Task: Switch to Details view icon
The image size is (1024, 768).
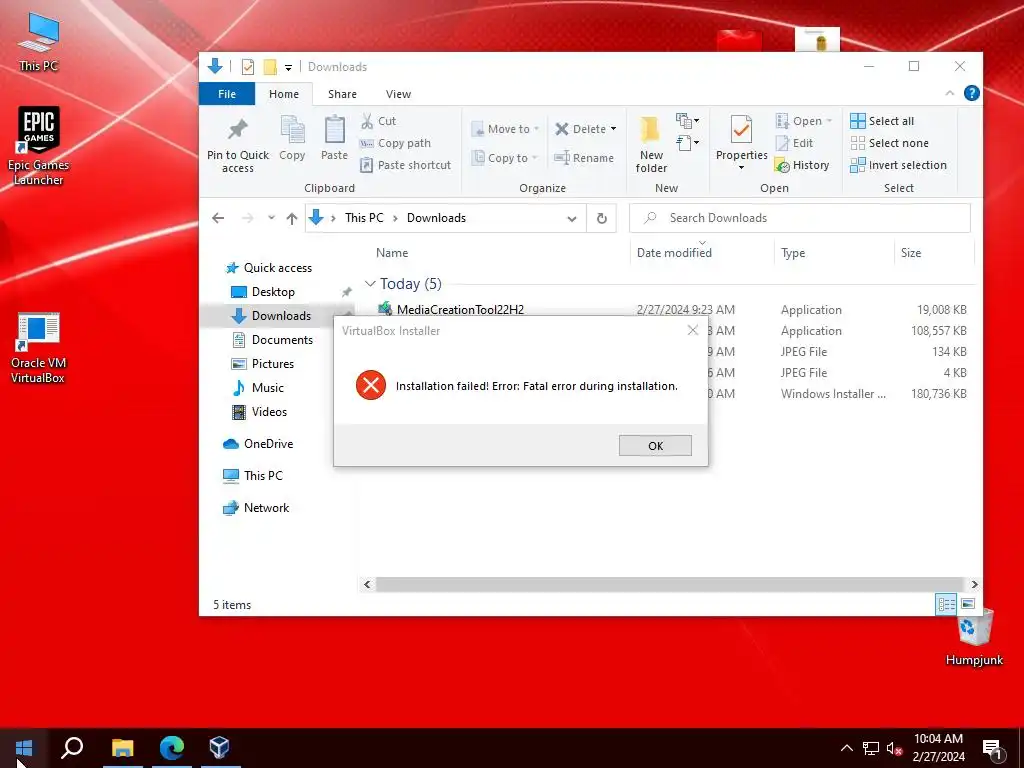Action: (x=946, y=604)
